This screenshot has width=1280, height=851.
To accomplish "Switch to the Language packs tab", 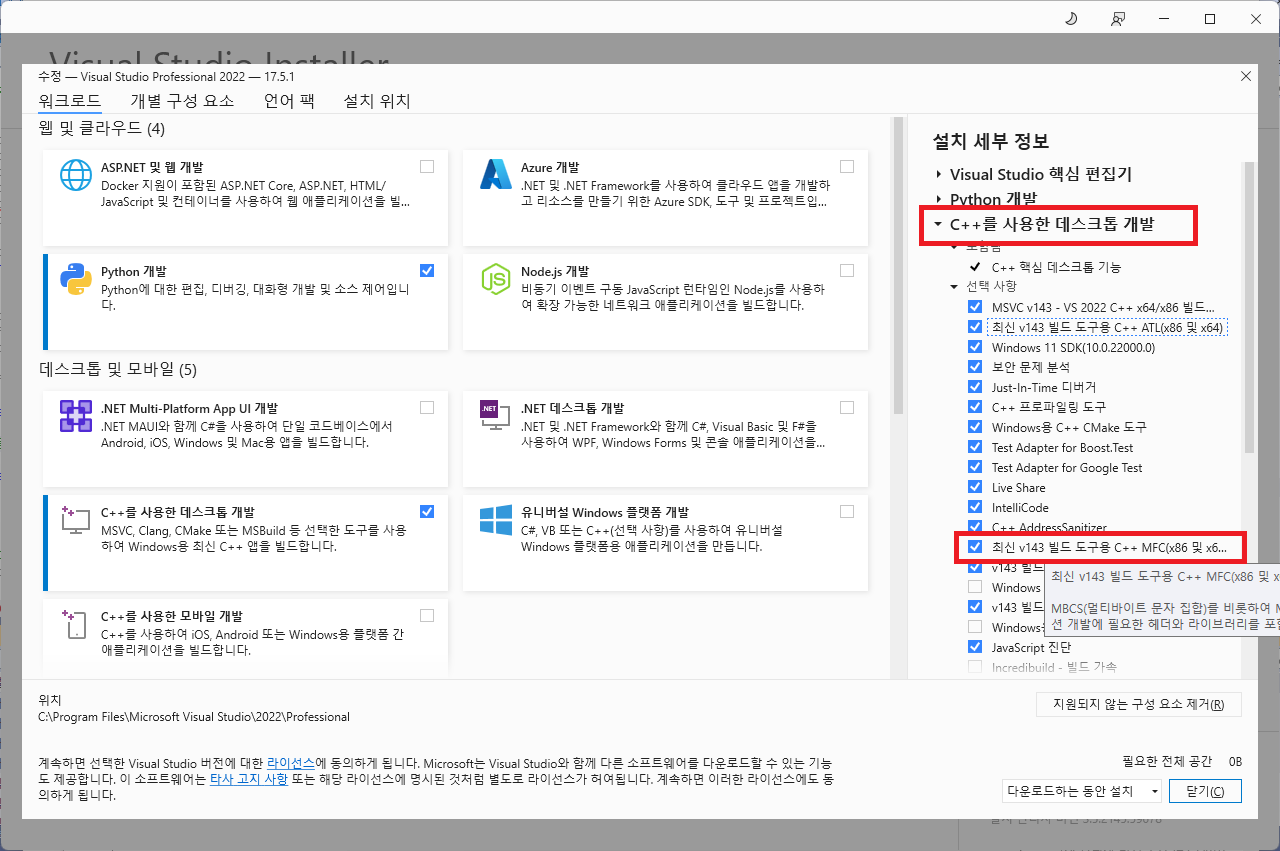I will (x=289, y=101).
